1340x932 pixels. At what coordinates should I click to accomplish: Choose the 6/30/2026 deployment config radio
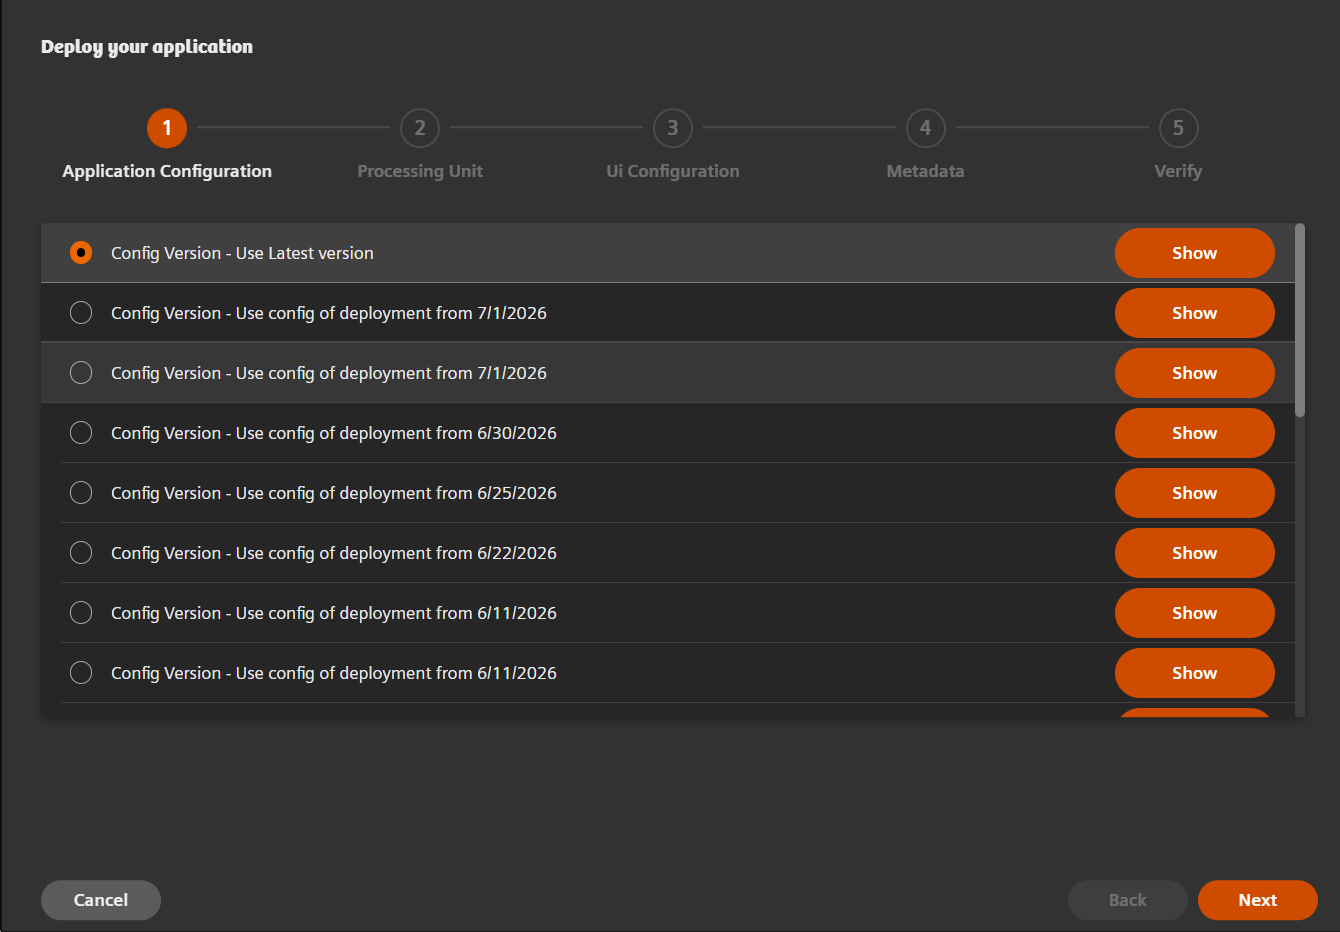pyautogui.click(x=81, y=433)
